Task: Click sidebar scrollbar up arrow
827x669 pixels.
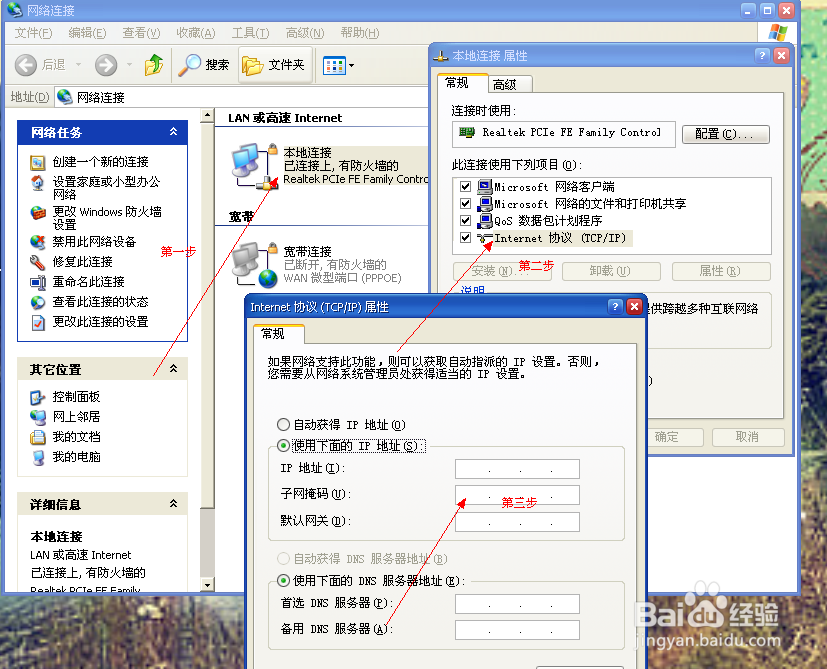Action: pyautogui.click(x=207, y=116)
